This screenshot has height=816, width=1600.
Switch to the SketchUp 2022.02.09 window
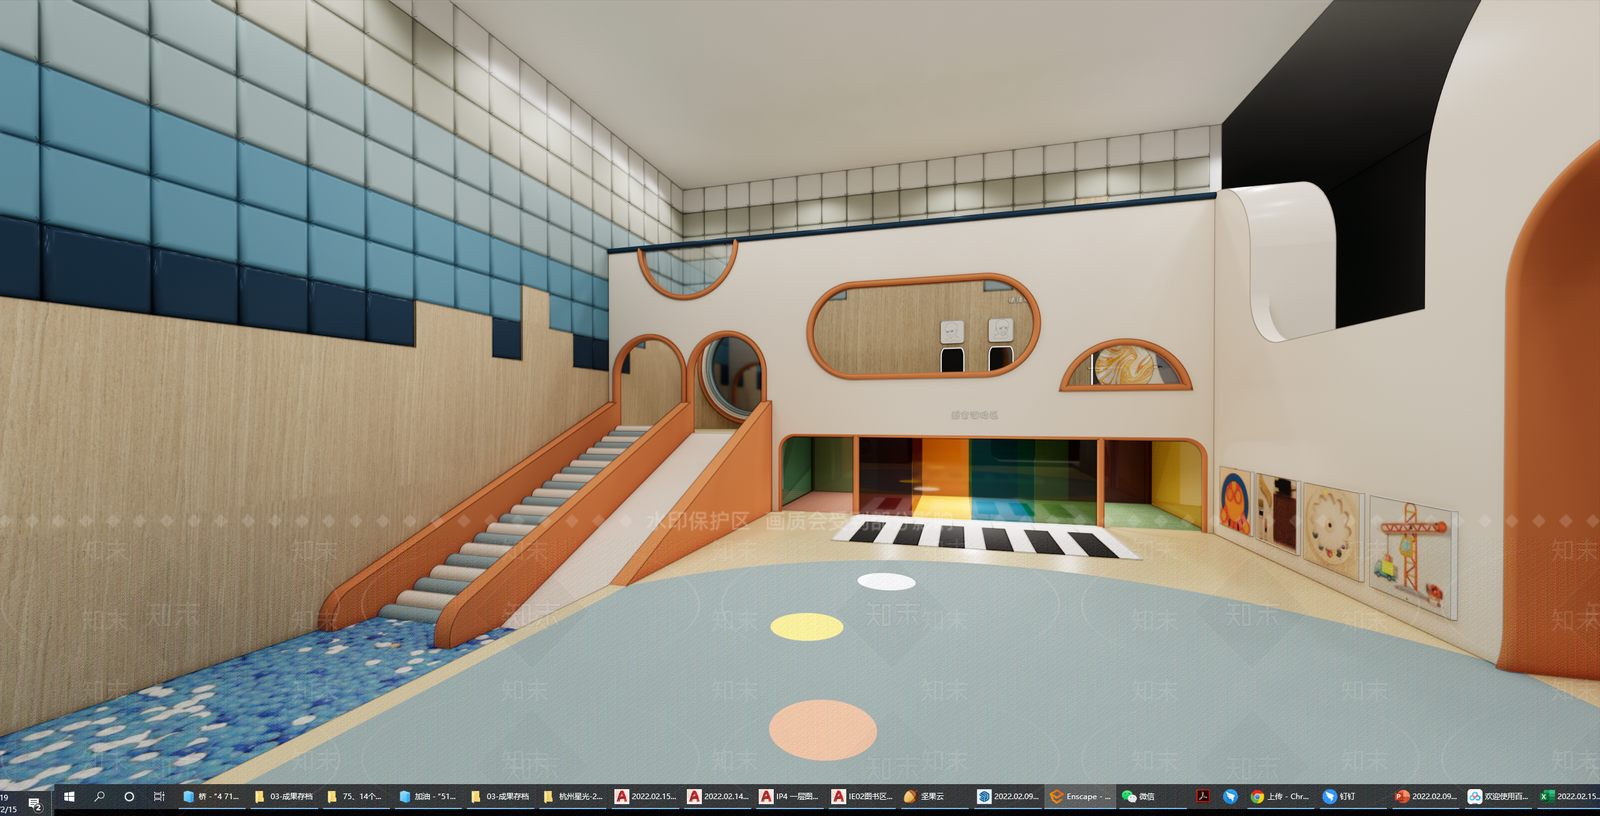tap(1008, 797)
